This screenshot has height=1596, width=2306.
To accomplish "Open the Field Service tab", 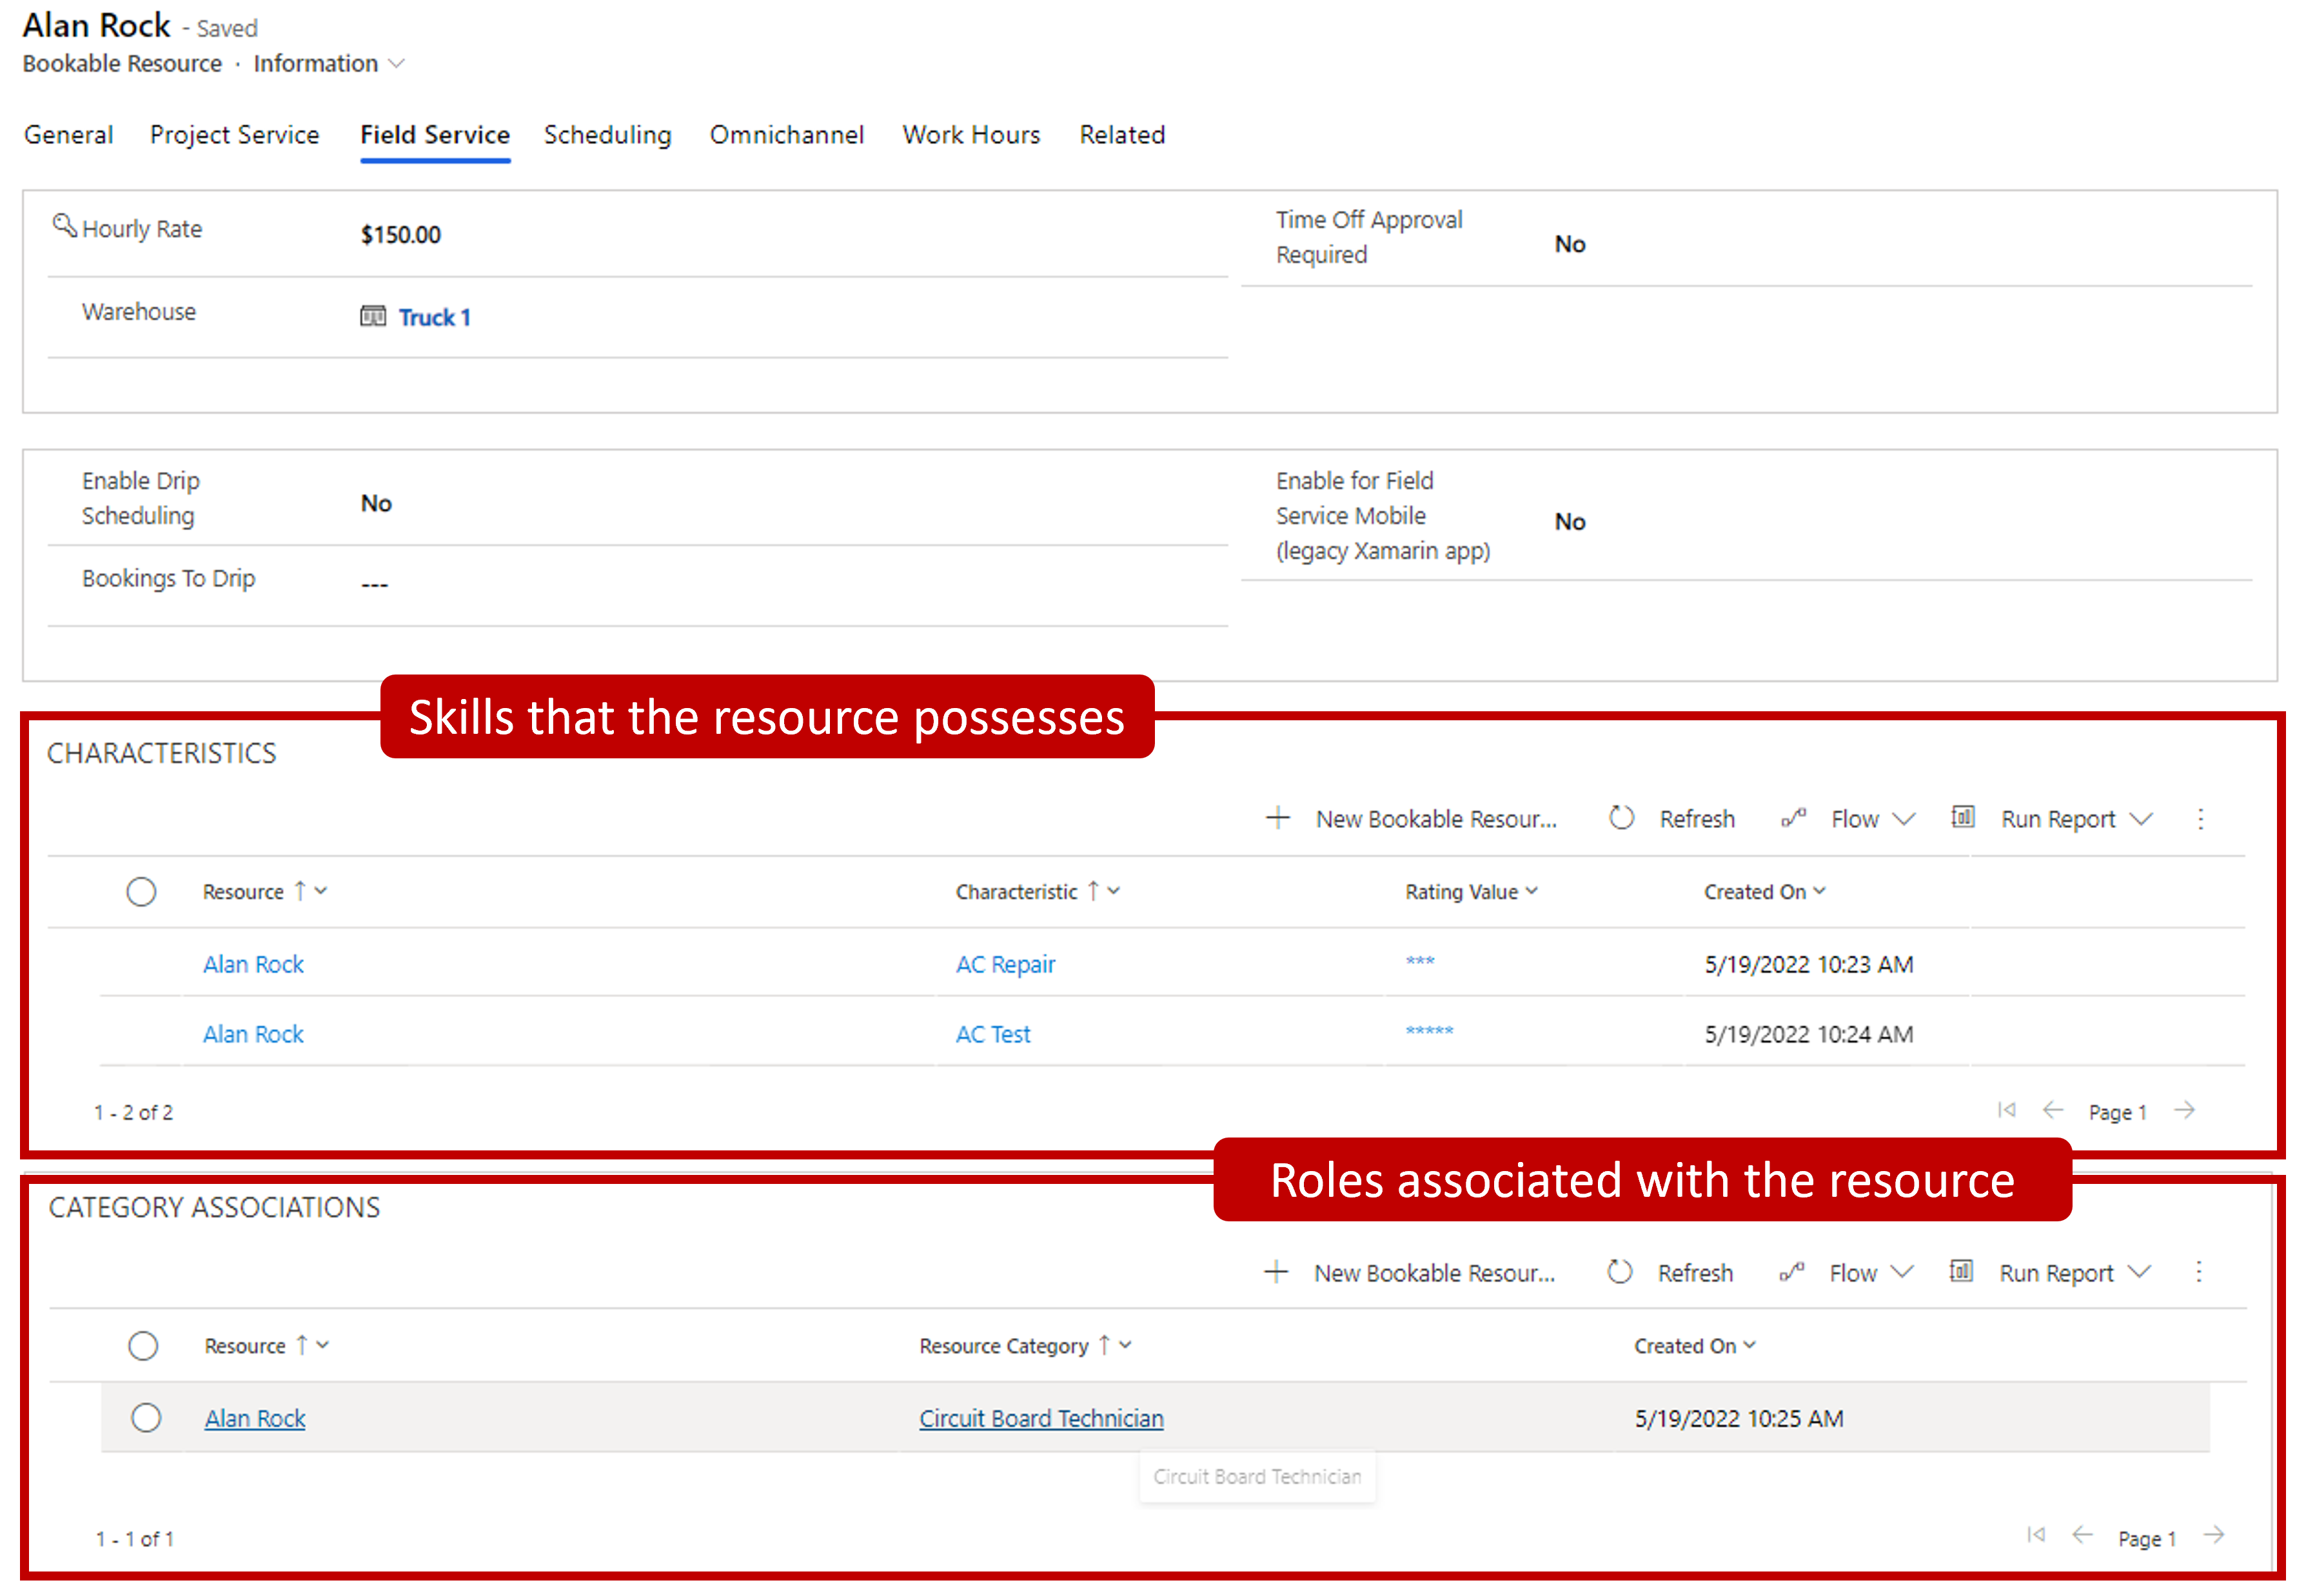I will tap(435, 134).
